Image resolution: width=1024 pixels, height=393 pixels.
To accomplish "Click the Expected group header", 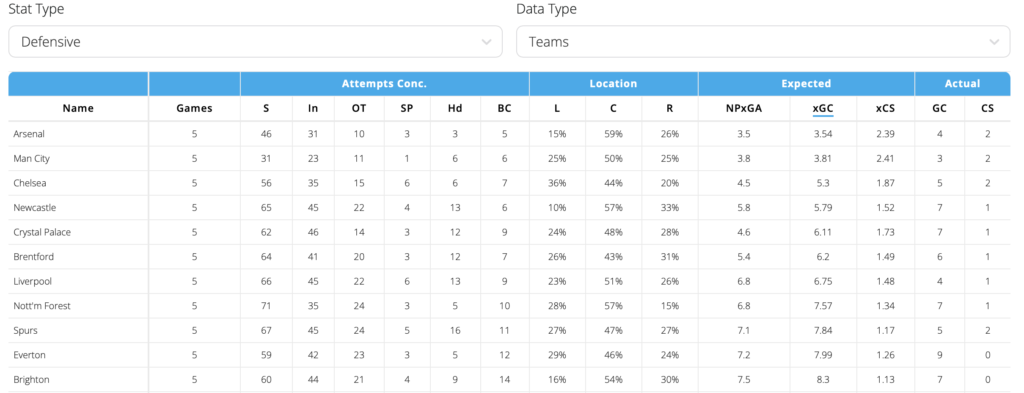I will [806, 84].
